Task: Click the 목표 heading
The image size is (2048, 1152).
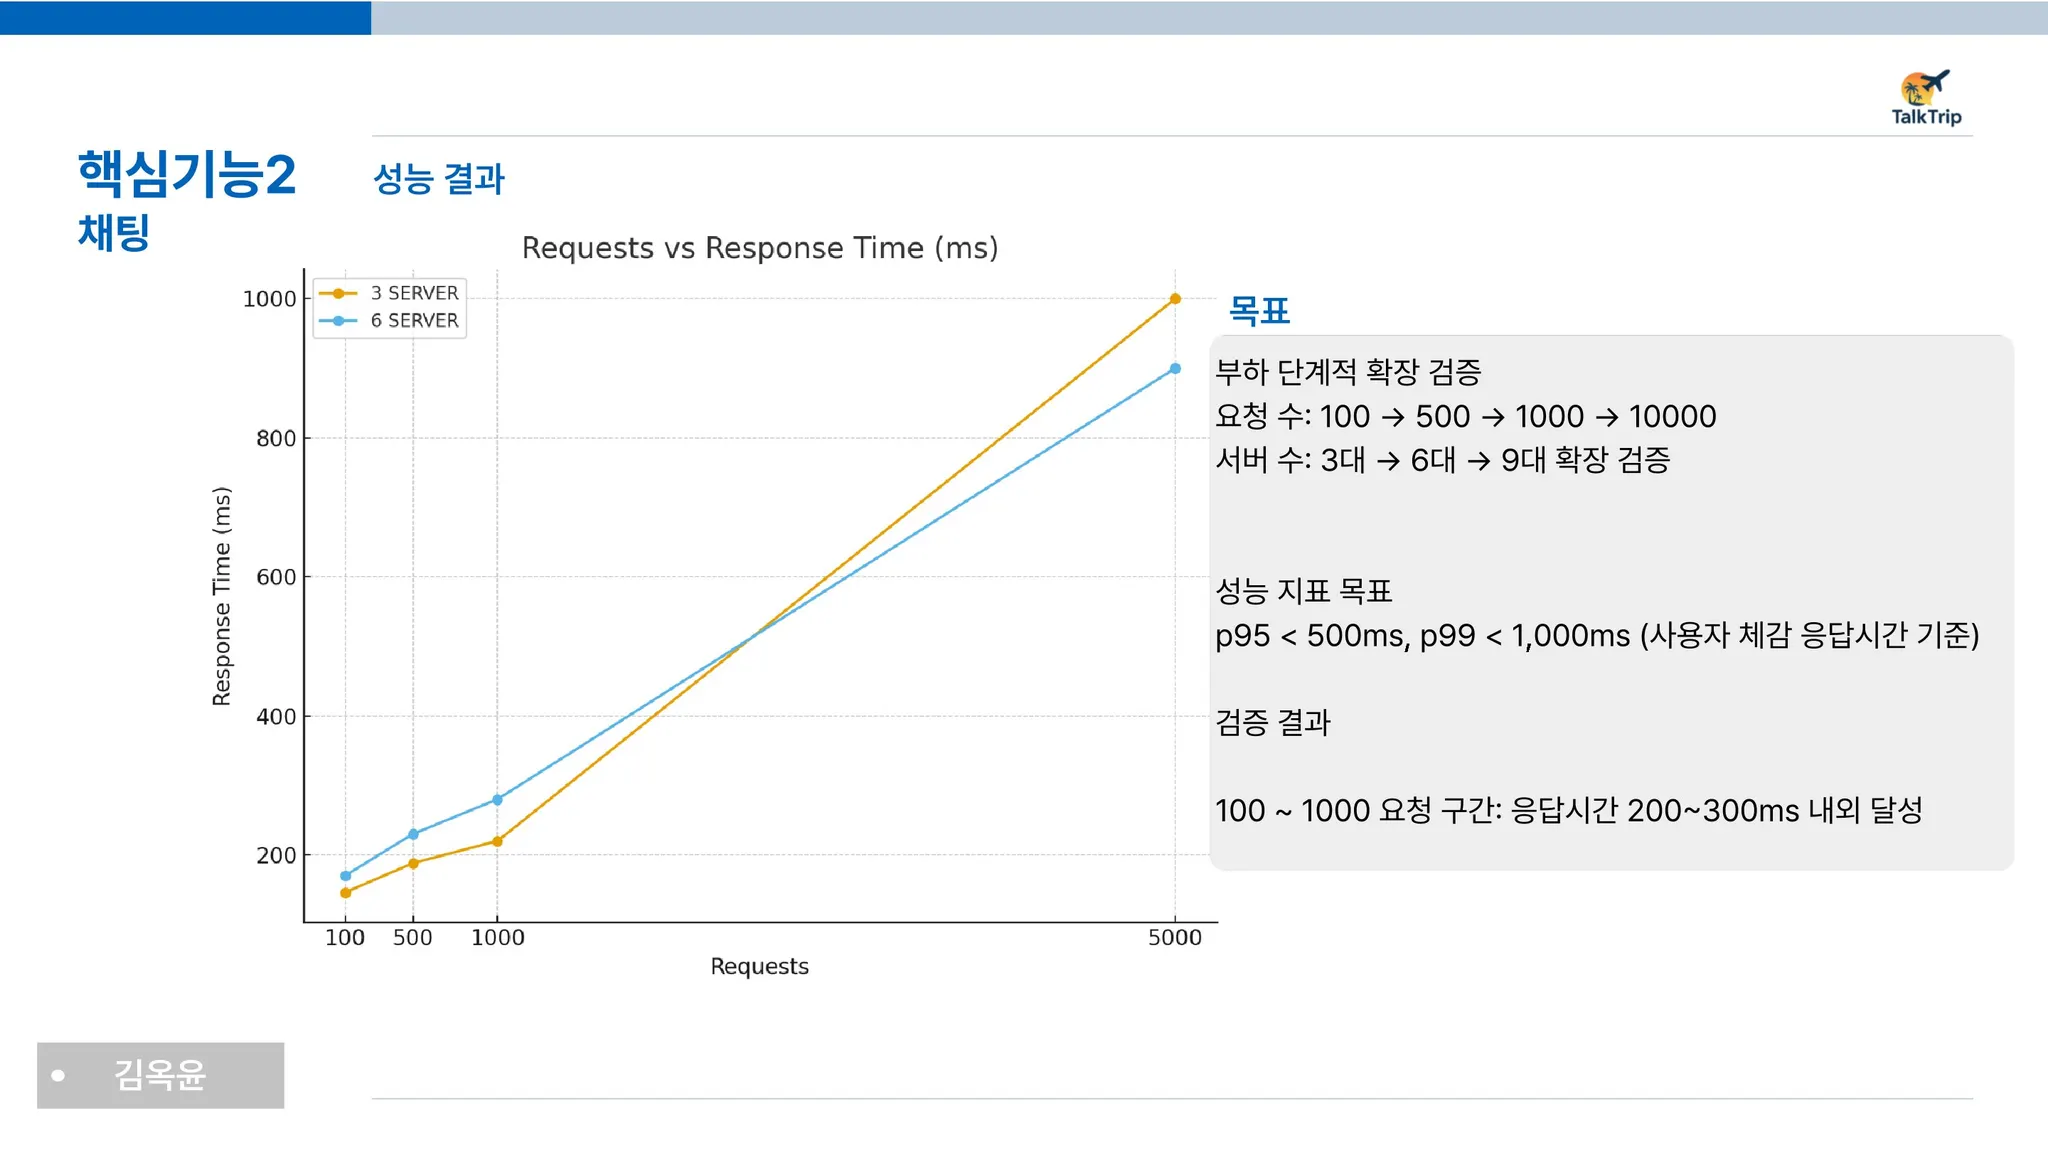Action: (x=1259, y=311)
